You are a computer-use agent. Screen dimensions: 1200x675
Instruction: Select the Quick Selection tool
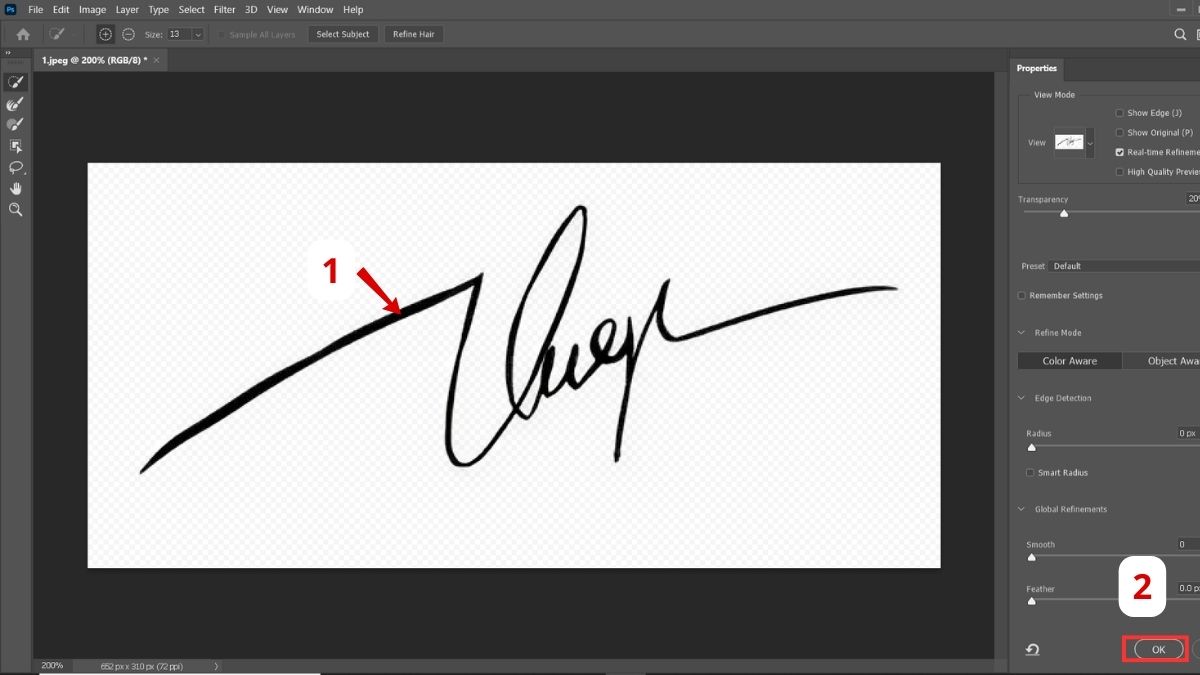pos(14,83)
